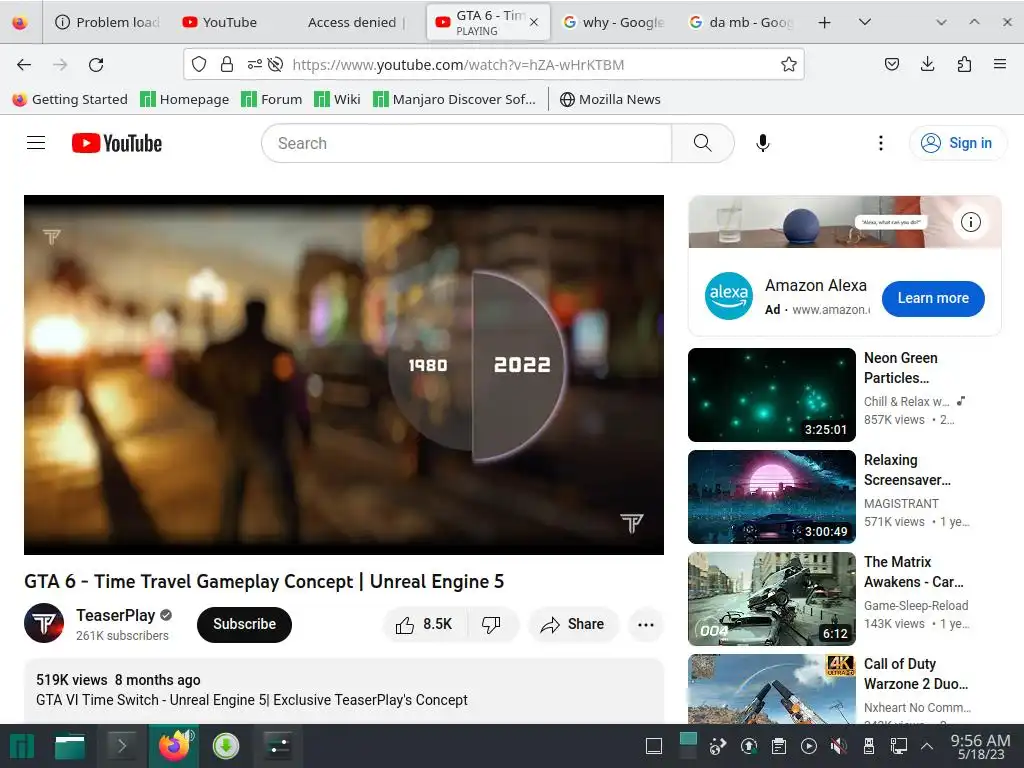Viewport: 1024px width, 768px height.
Task: Go back with browser back arrow
Action: click(x=24, y=65)
